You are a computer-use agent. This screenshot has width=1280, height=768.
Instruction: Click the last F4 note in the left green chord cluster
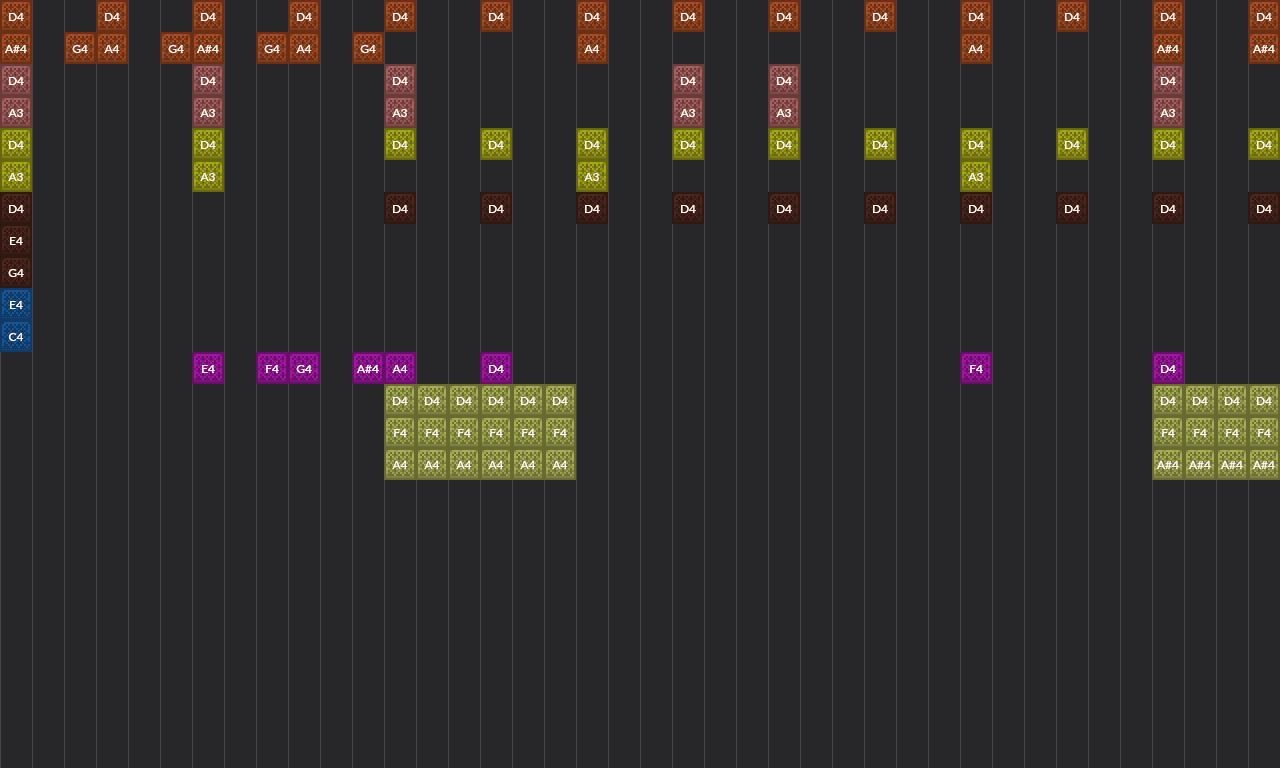point(560,432)
